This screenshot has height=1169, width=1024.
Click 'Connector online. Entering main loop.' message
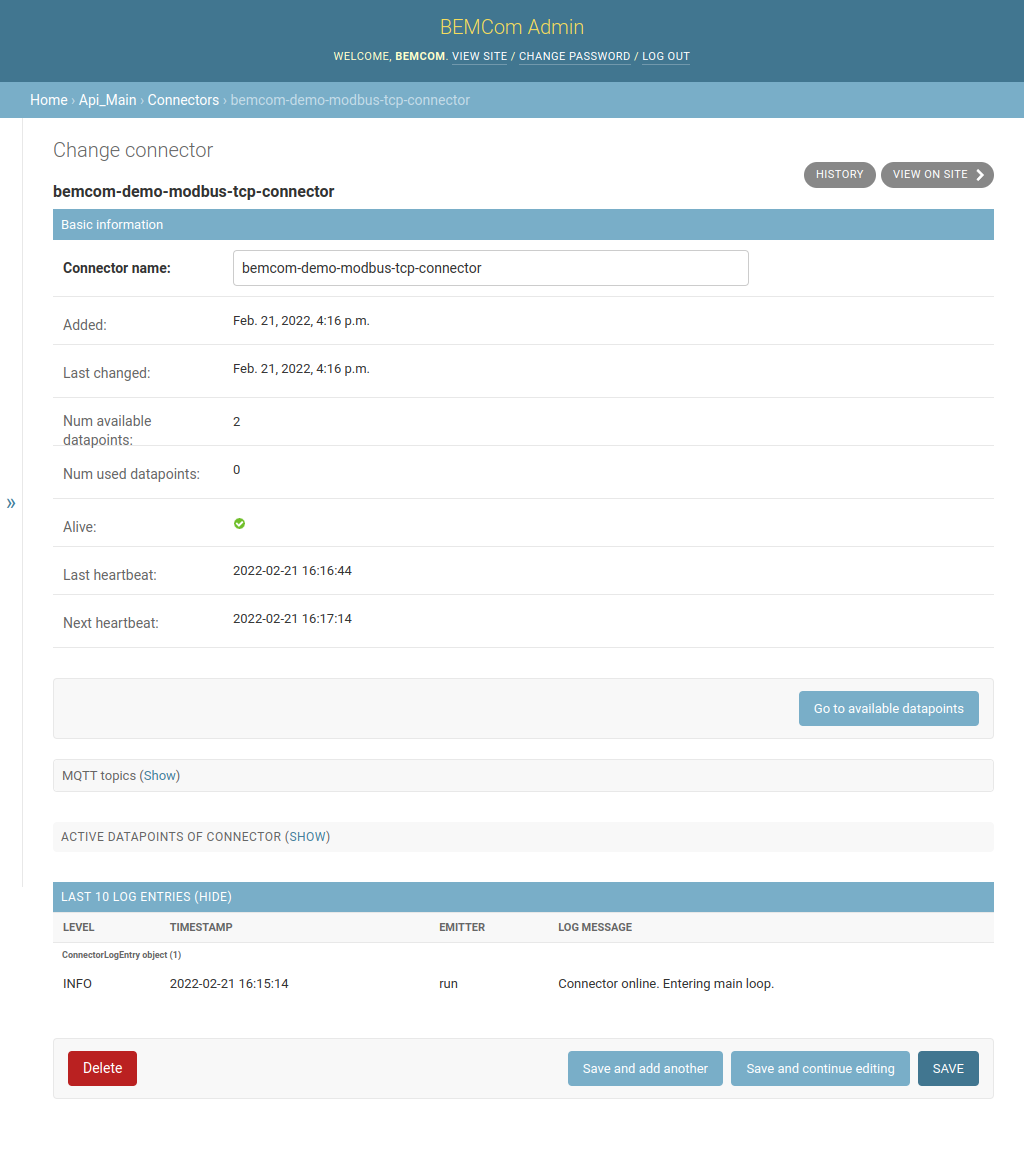click(666, 984)
